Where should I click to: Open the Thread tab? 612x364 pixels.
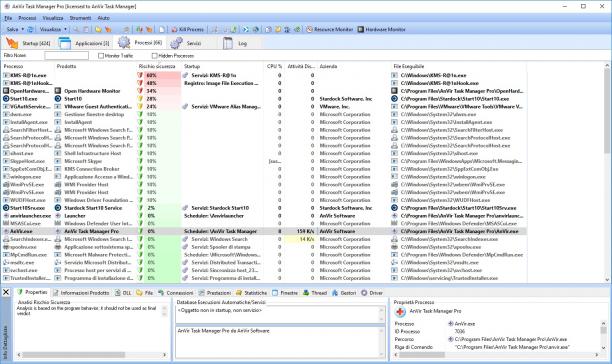(x=315, y=293)
